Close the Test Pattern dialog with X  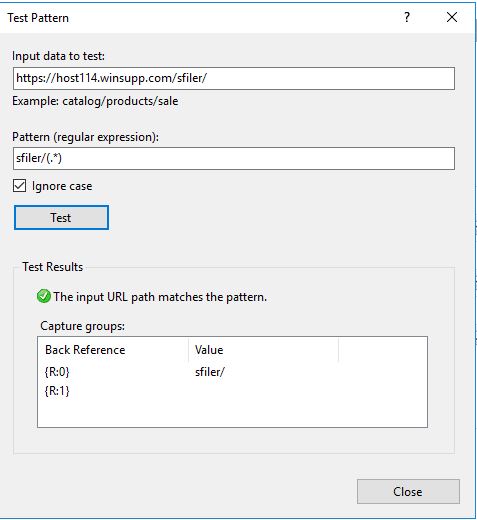pos(452,17)
